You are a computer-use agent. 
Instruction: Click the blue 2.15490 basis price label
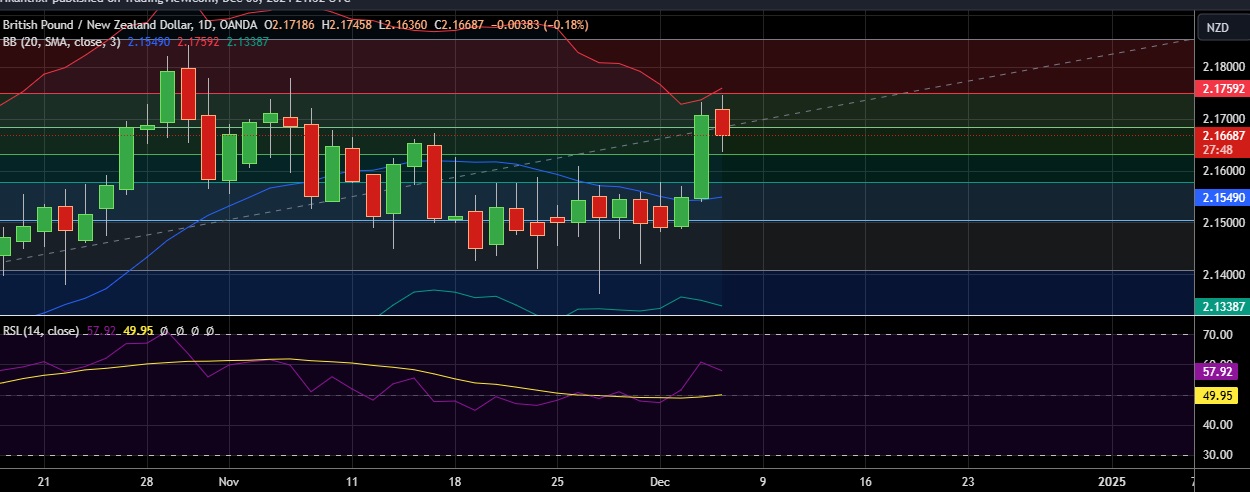pos(1221,198)
